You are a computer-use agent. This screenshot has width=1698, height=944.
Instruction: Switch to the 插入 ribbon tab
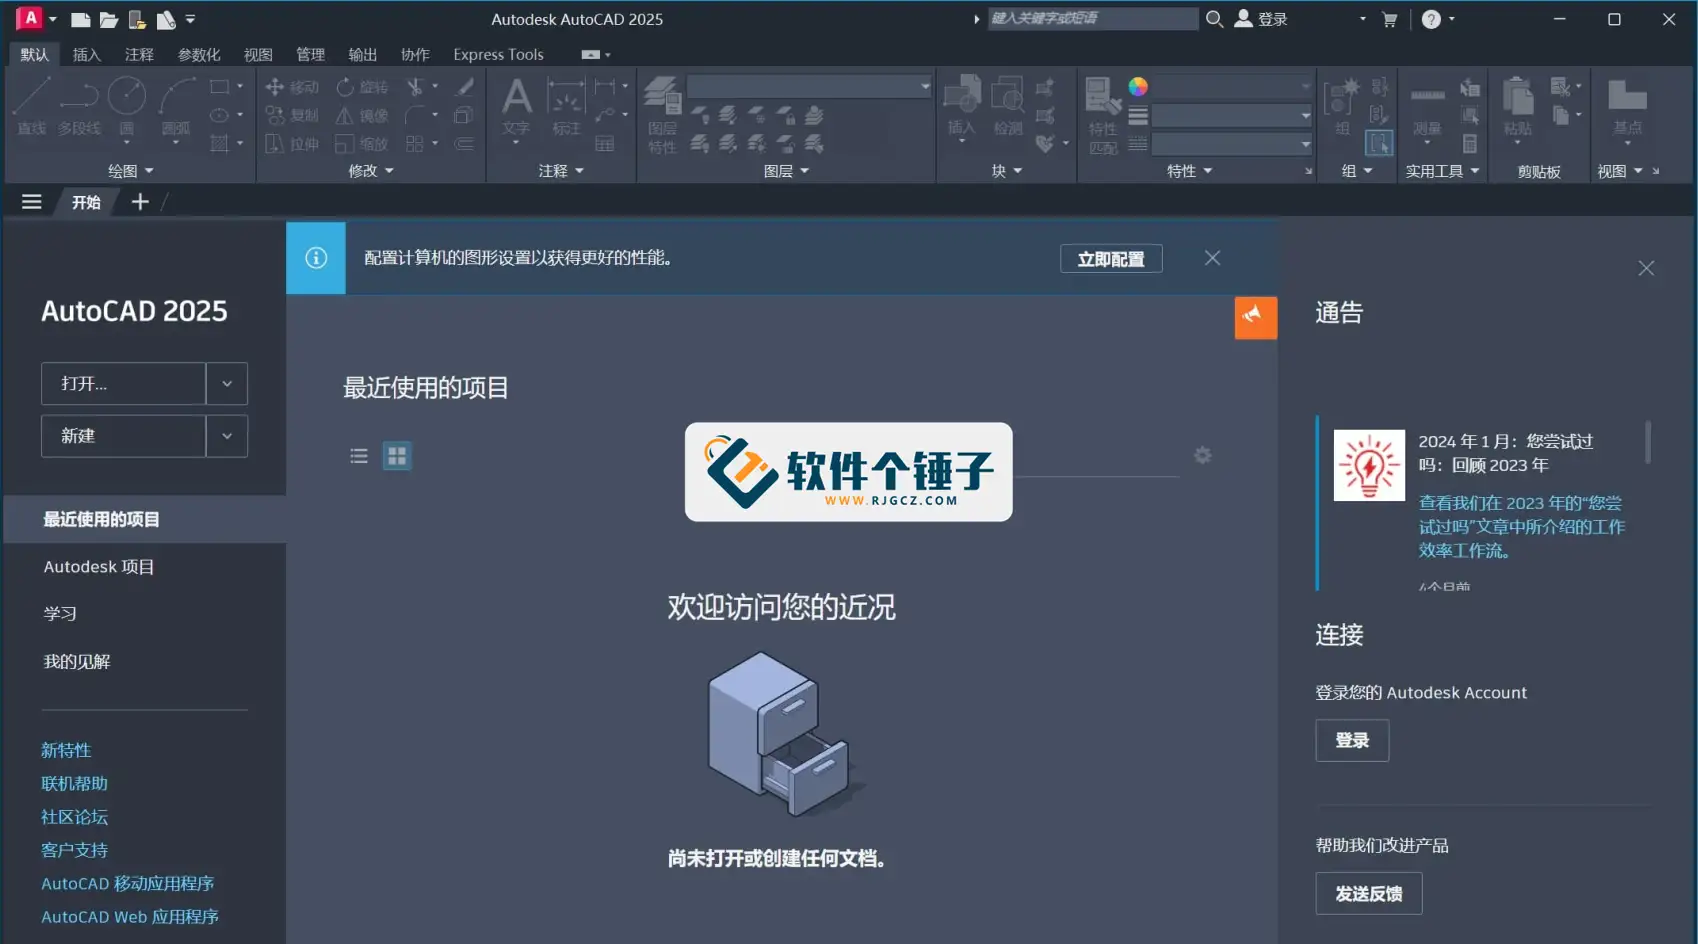pos(86,54)
